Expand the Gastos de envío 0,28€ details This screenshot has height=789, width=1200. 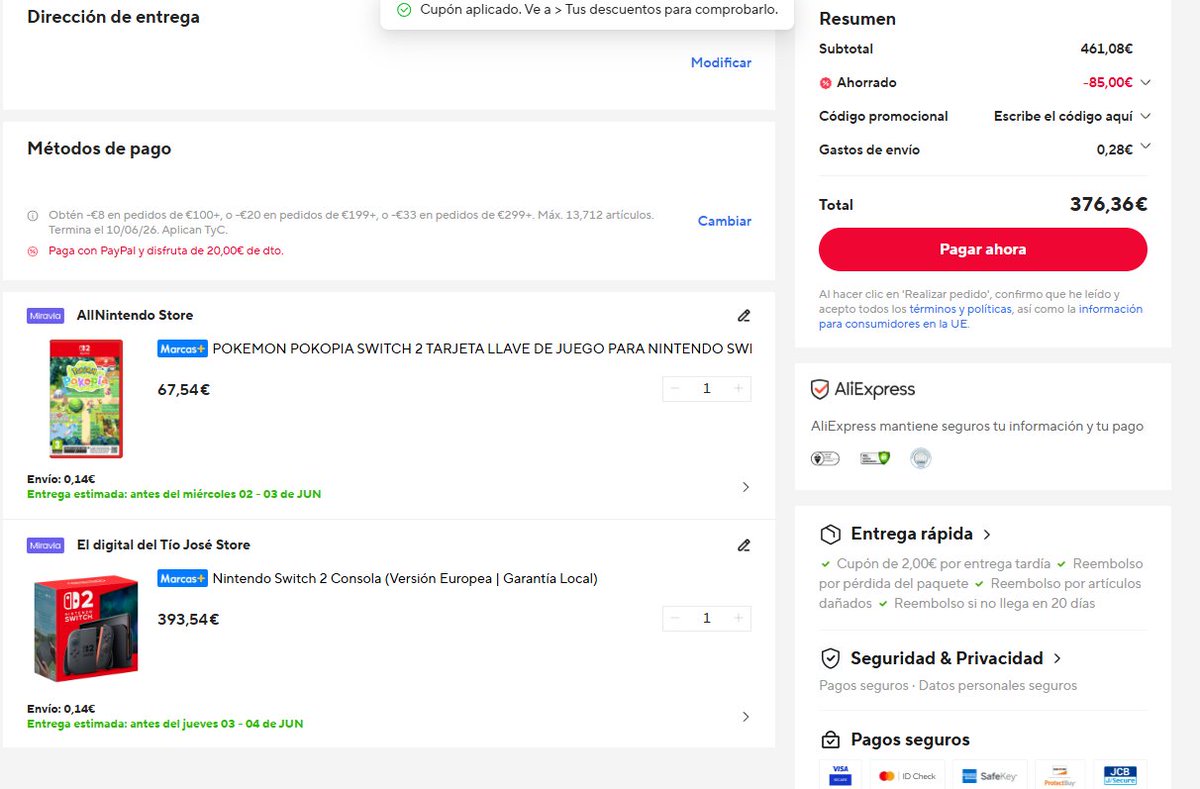pyautogui.click(x=1145, y=147)
